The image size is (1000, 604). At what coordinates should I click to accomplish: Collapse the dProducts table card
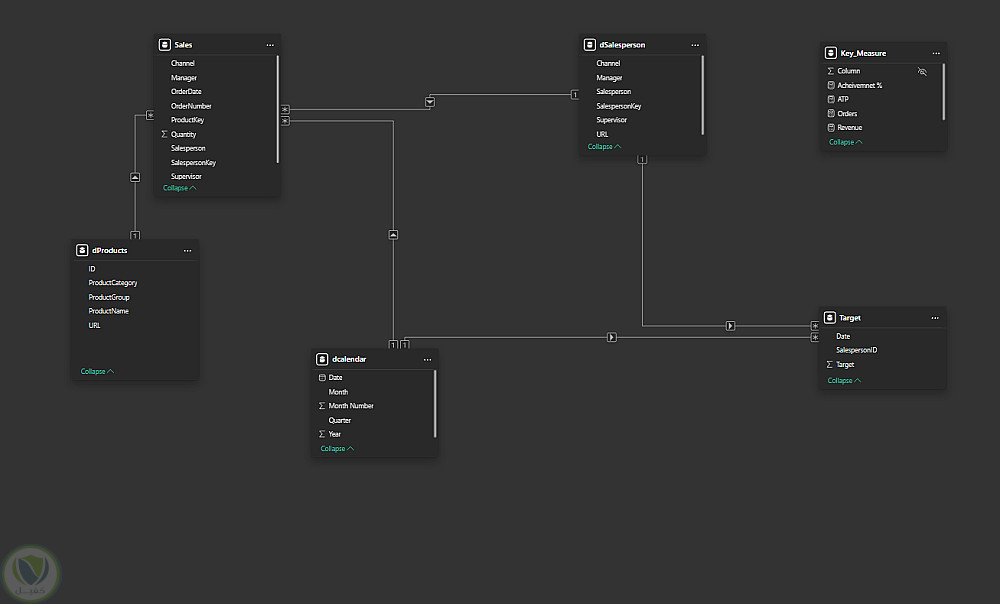(x=97, y=371)
